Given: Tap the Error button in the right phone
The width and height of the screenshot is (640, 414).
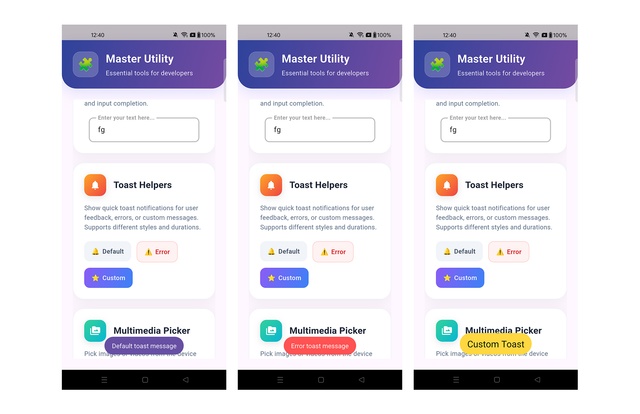Looking at the screenshot, I should [x=509, y=252].
